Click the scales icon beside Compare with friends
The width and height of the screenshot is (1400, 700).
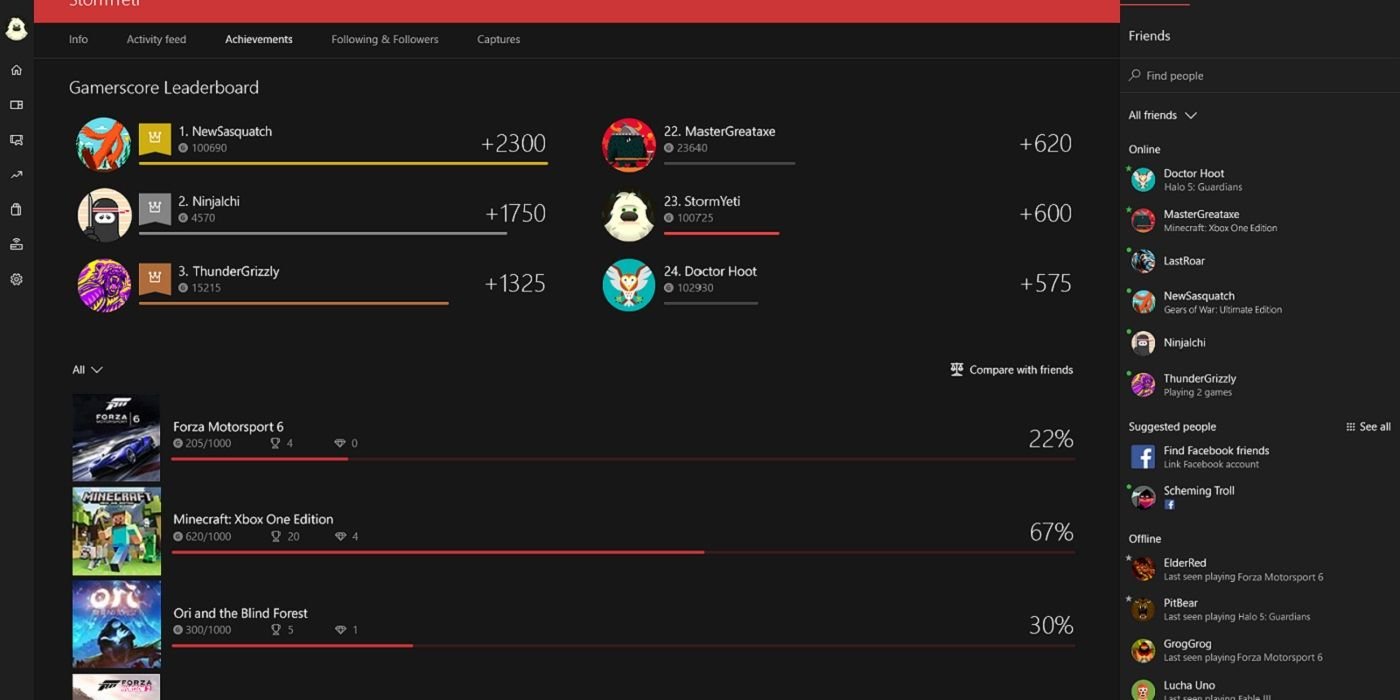pos(957,369)
